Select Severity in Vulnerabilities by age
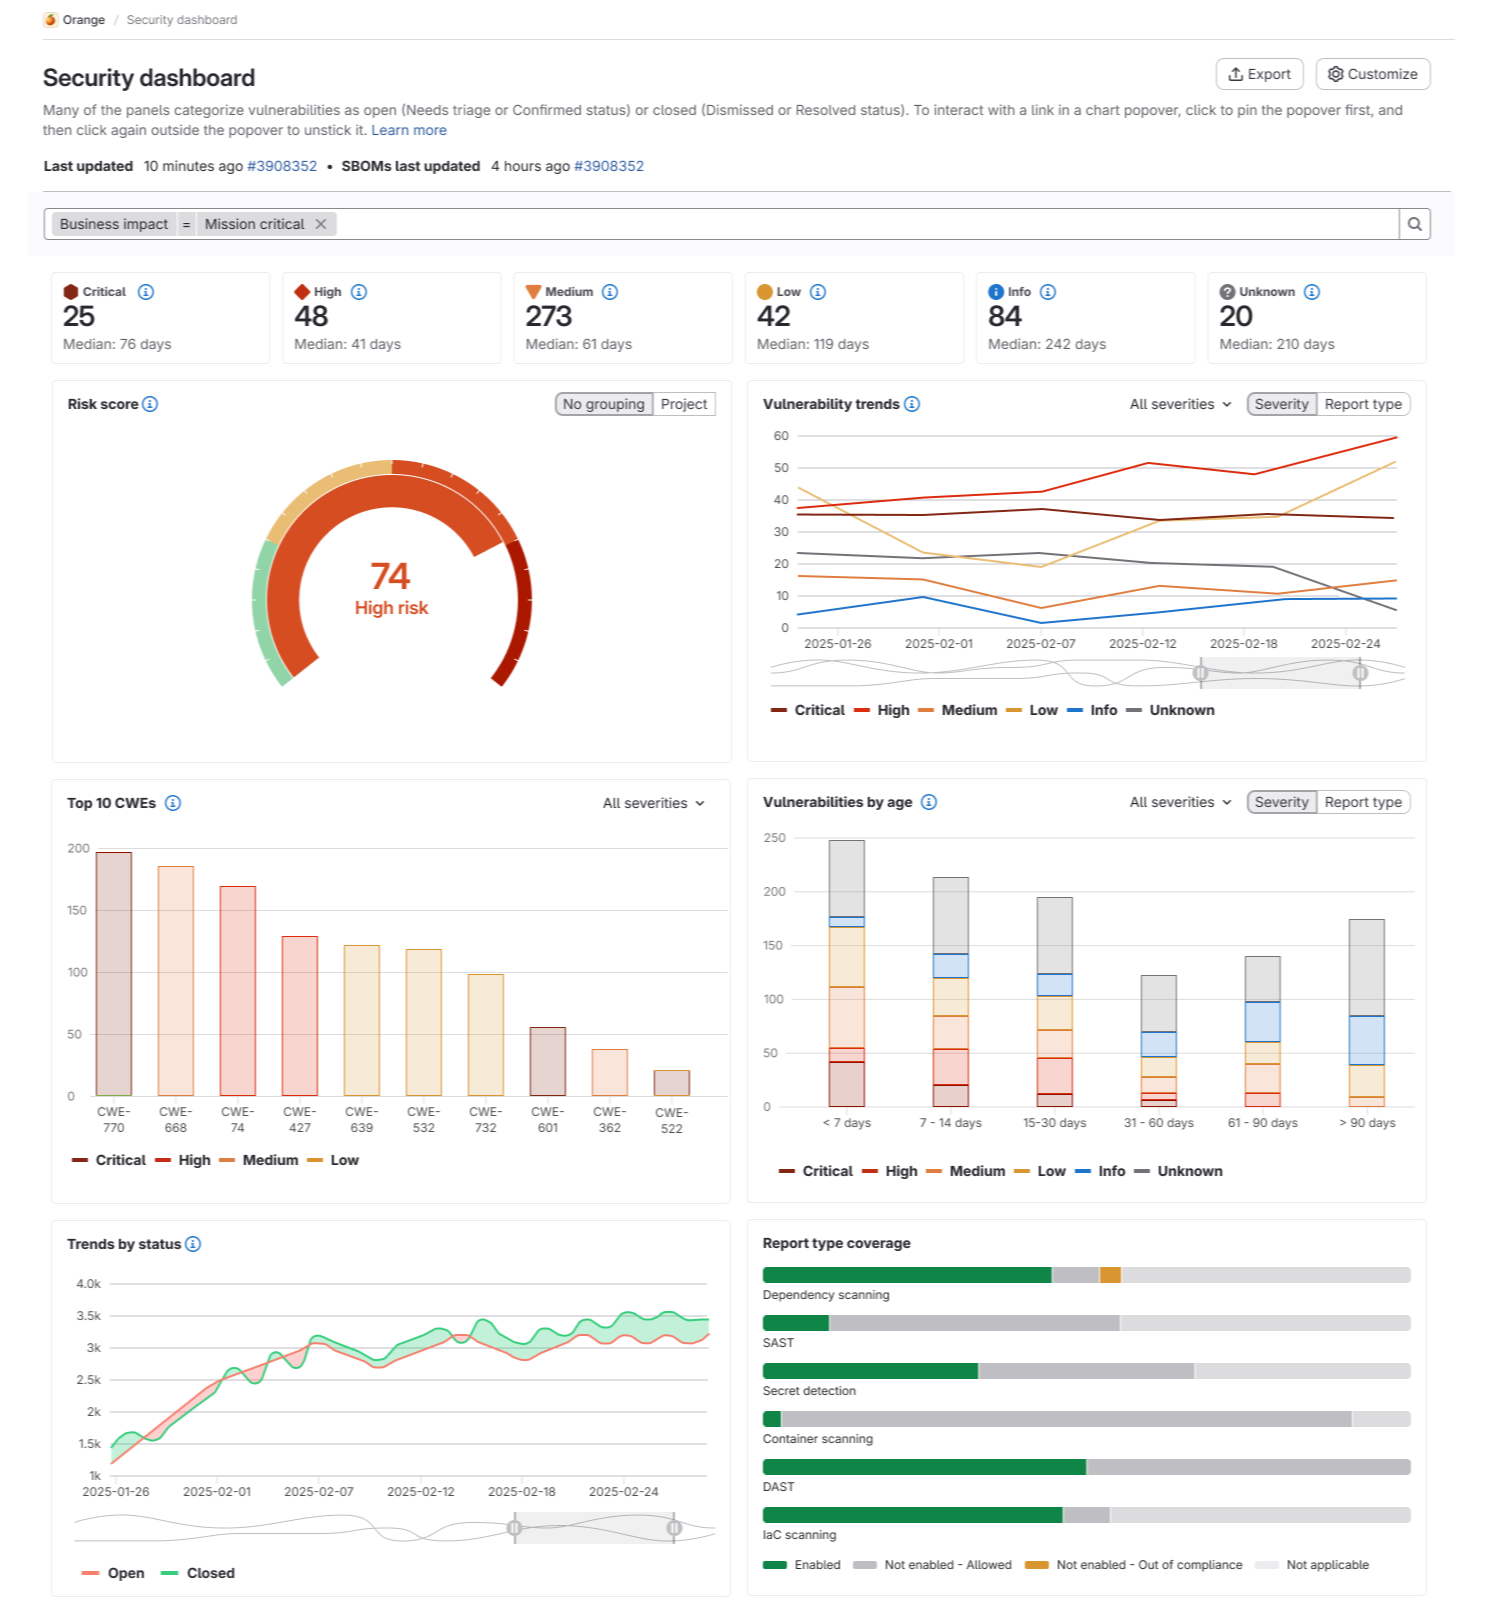The height and width of the screenshot is (1602, 1487). pos(1282,802)
